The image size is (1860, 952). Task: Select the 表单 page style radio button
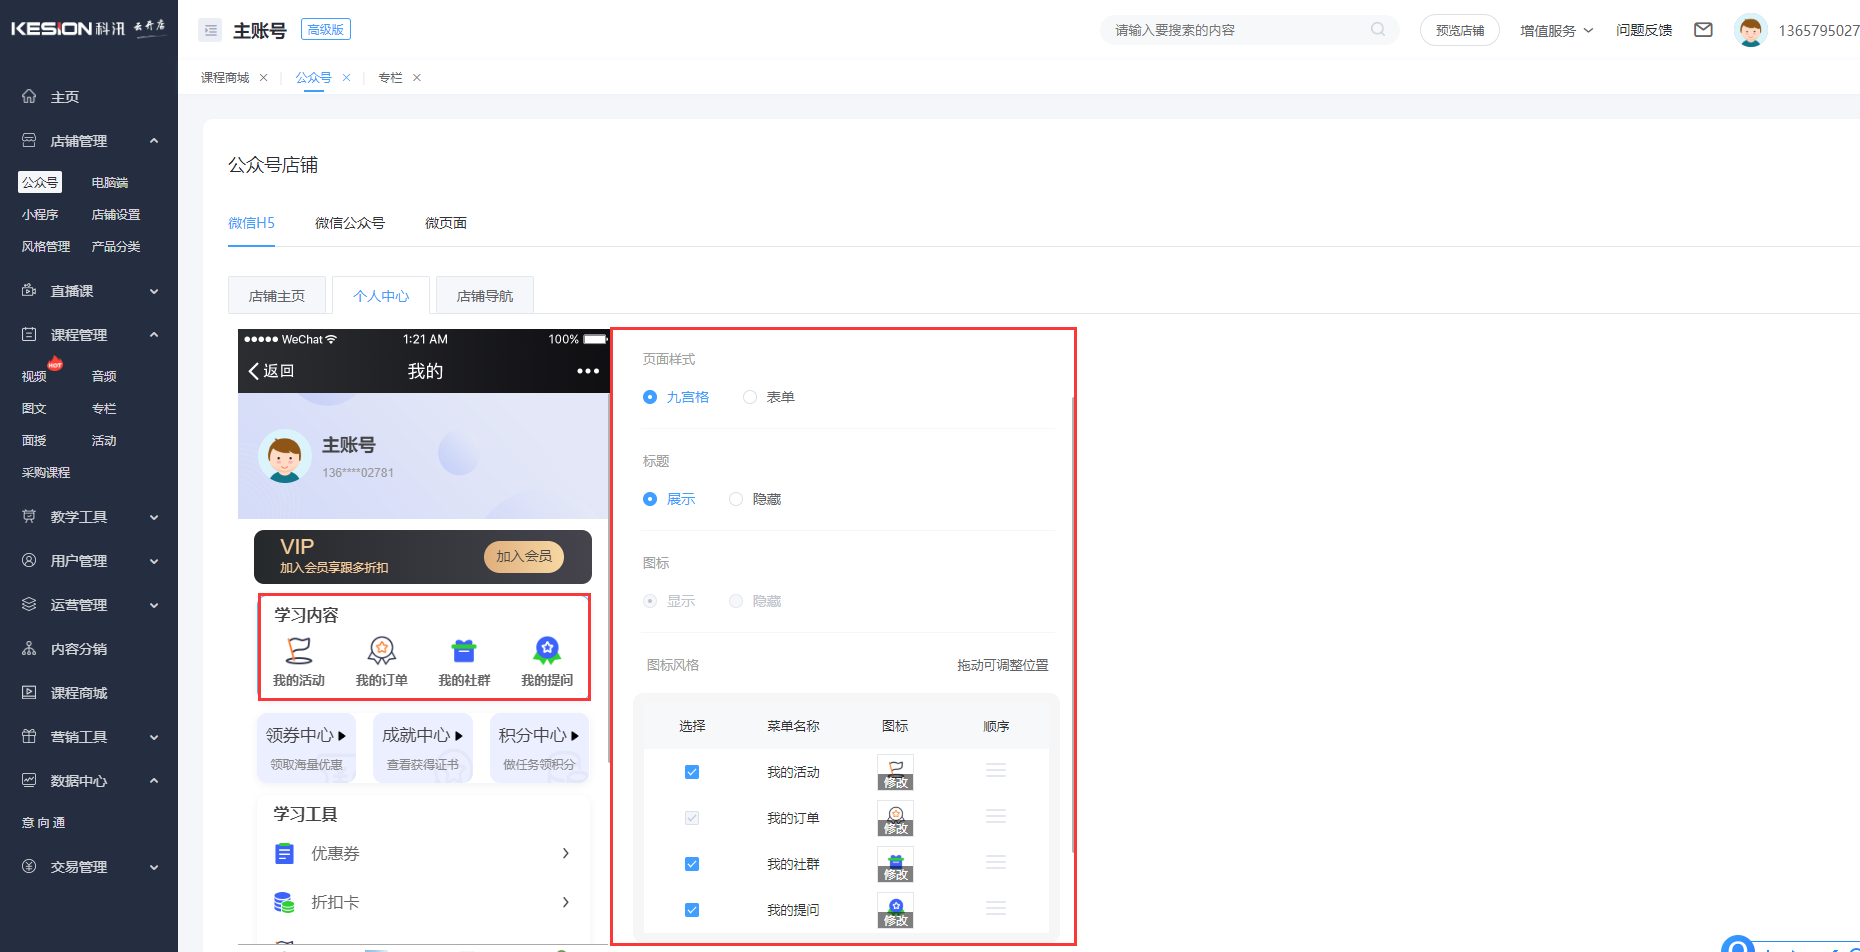750,397
